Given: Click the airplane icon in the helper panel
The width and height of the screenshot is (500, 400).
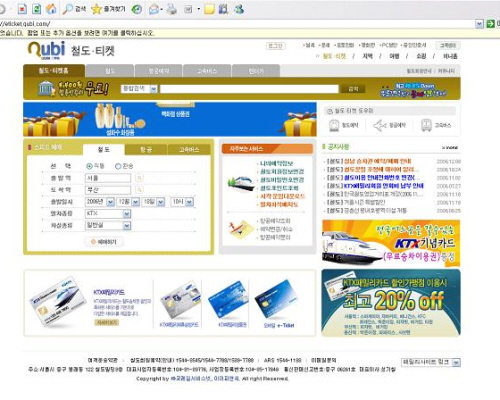Looking at the screenshot, I should point(380,126).
